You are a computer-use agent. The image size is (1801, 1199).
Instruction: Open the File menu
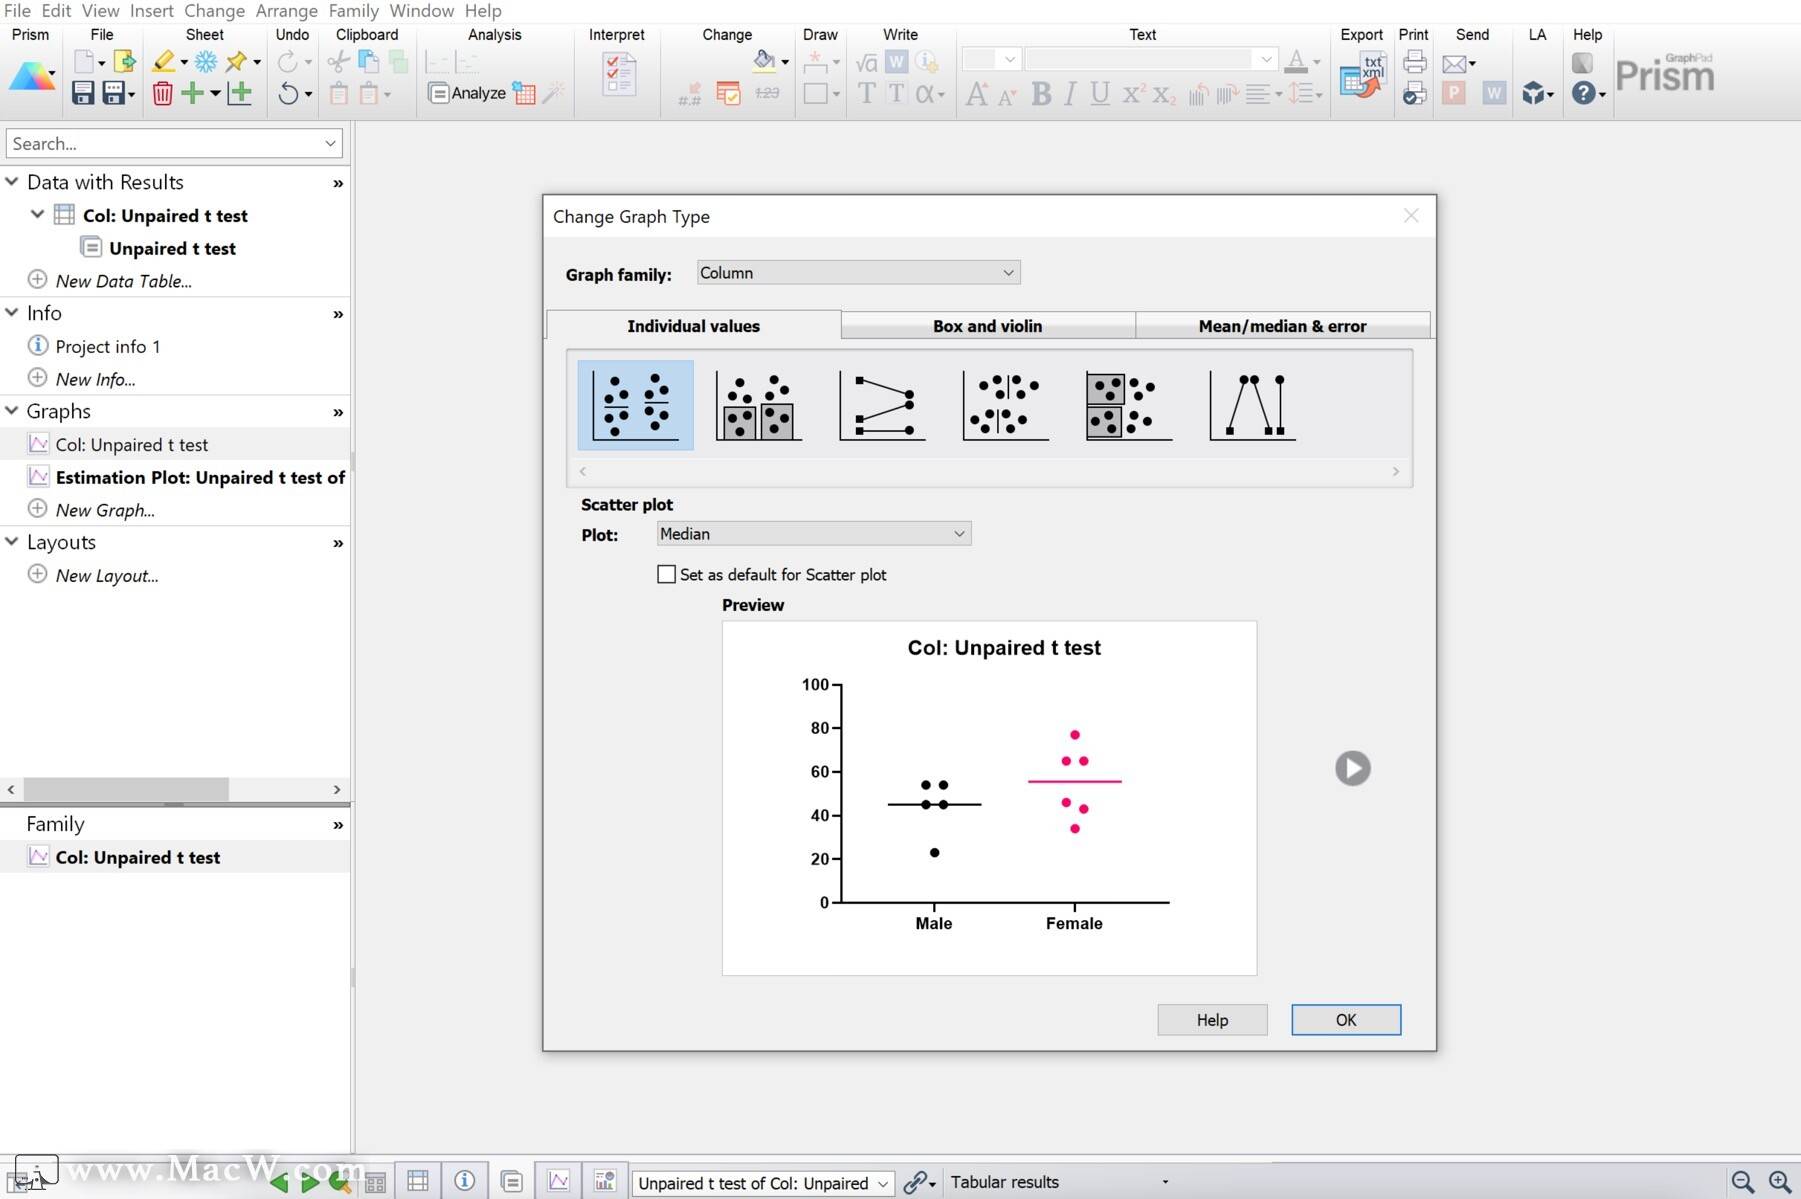pyautogui.click(x=17, y=11)
